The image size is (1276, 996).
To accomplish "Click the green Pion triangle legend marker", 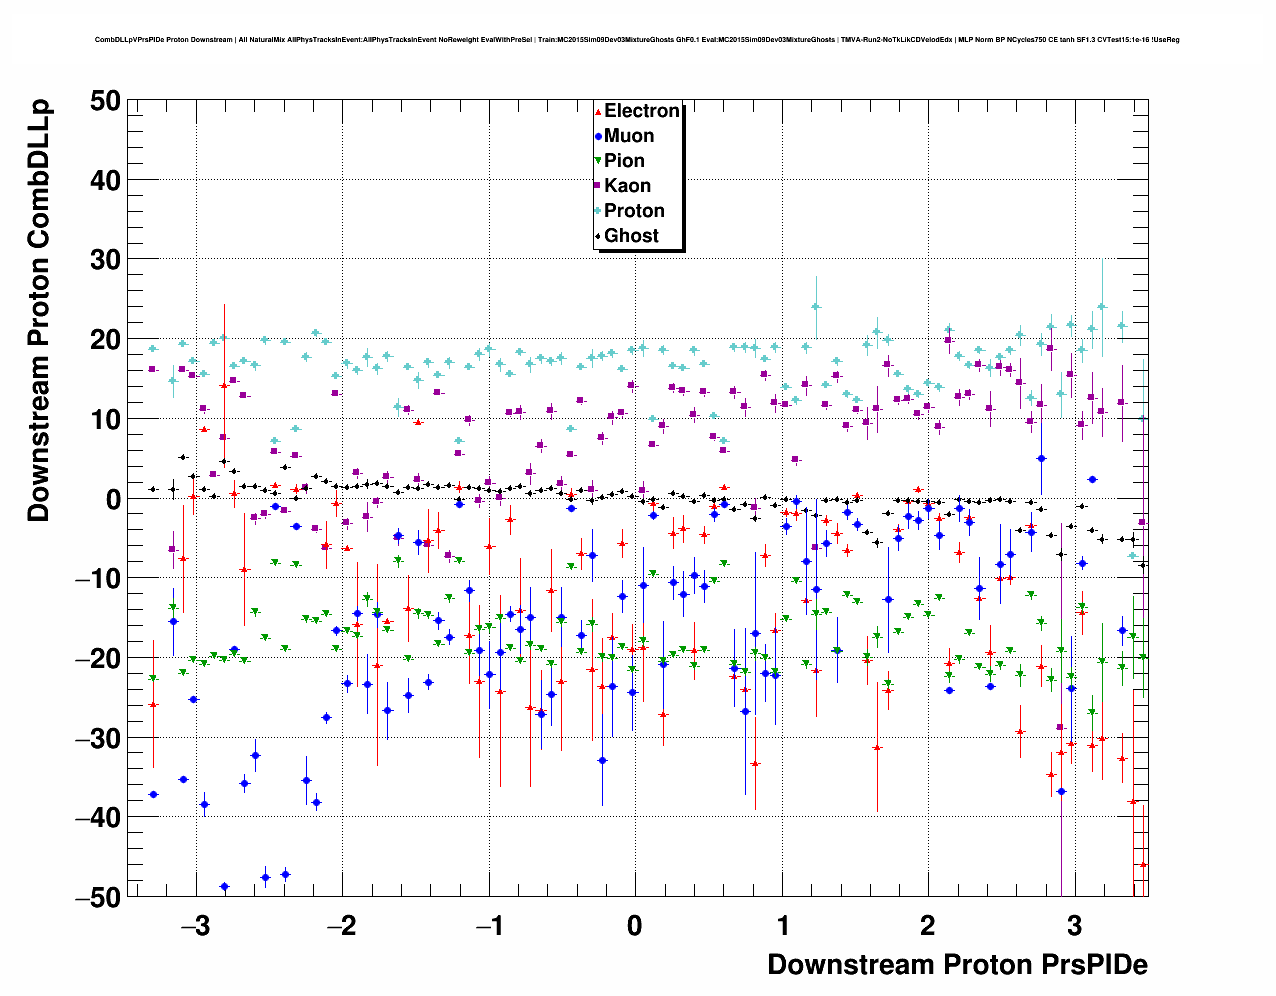I will coord(598,161).
